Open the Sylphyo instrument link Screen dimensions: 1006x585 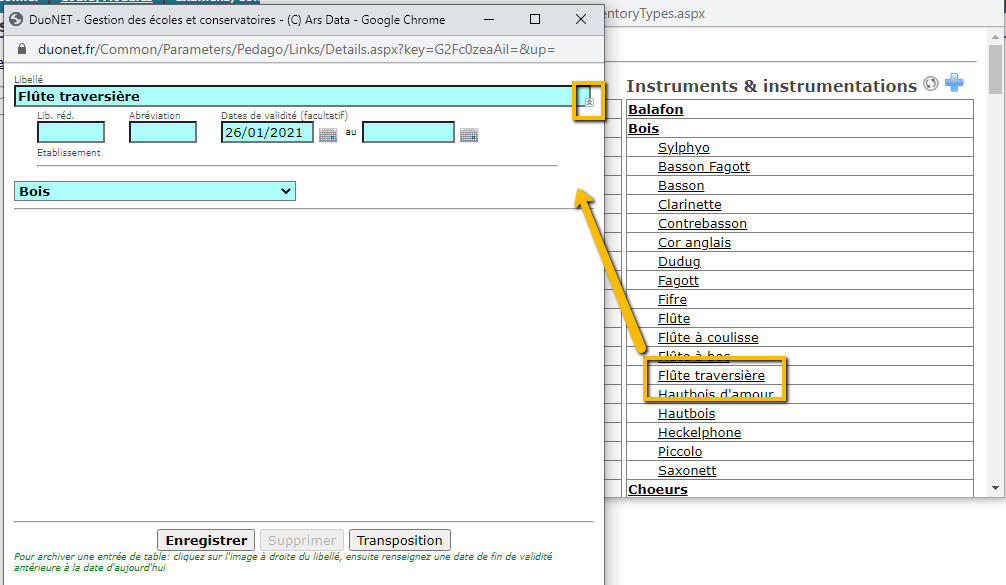tap(683, 148)
